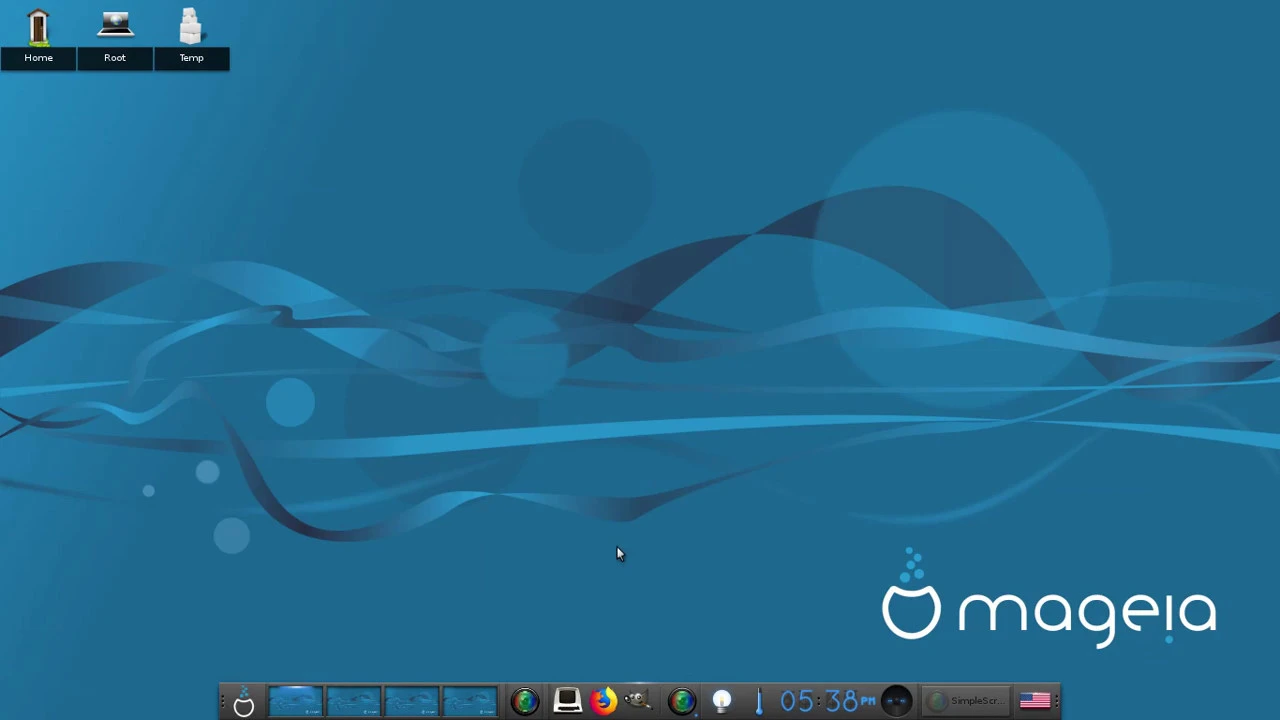Click the panel handle right of the flag
The width and height of the screenshot is (1280, 720).
point(1057,702)
